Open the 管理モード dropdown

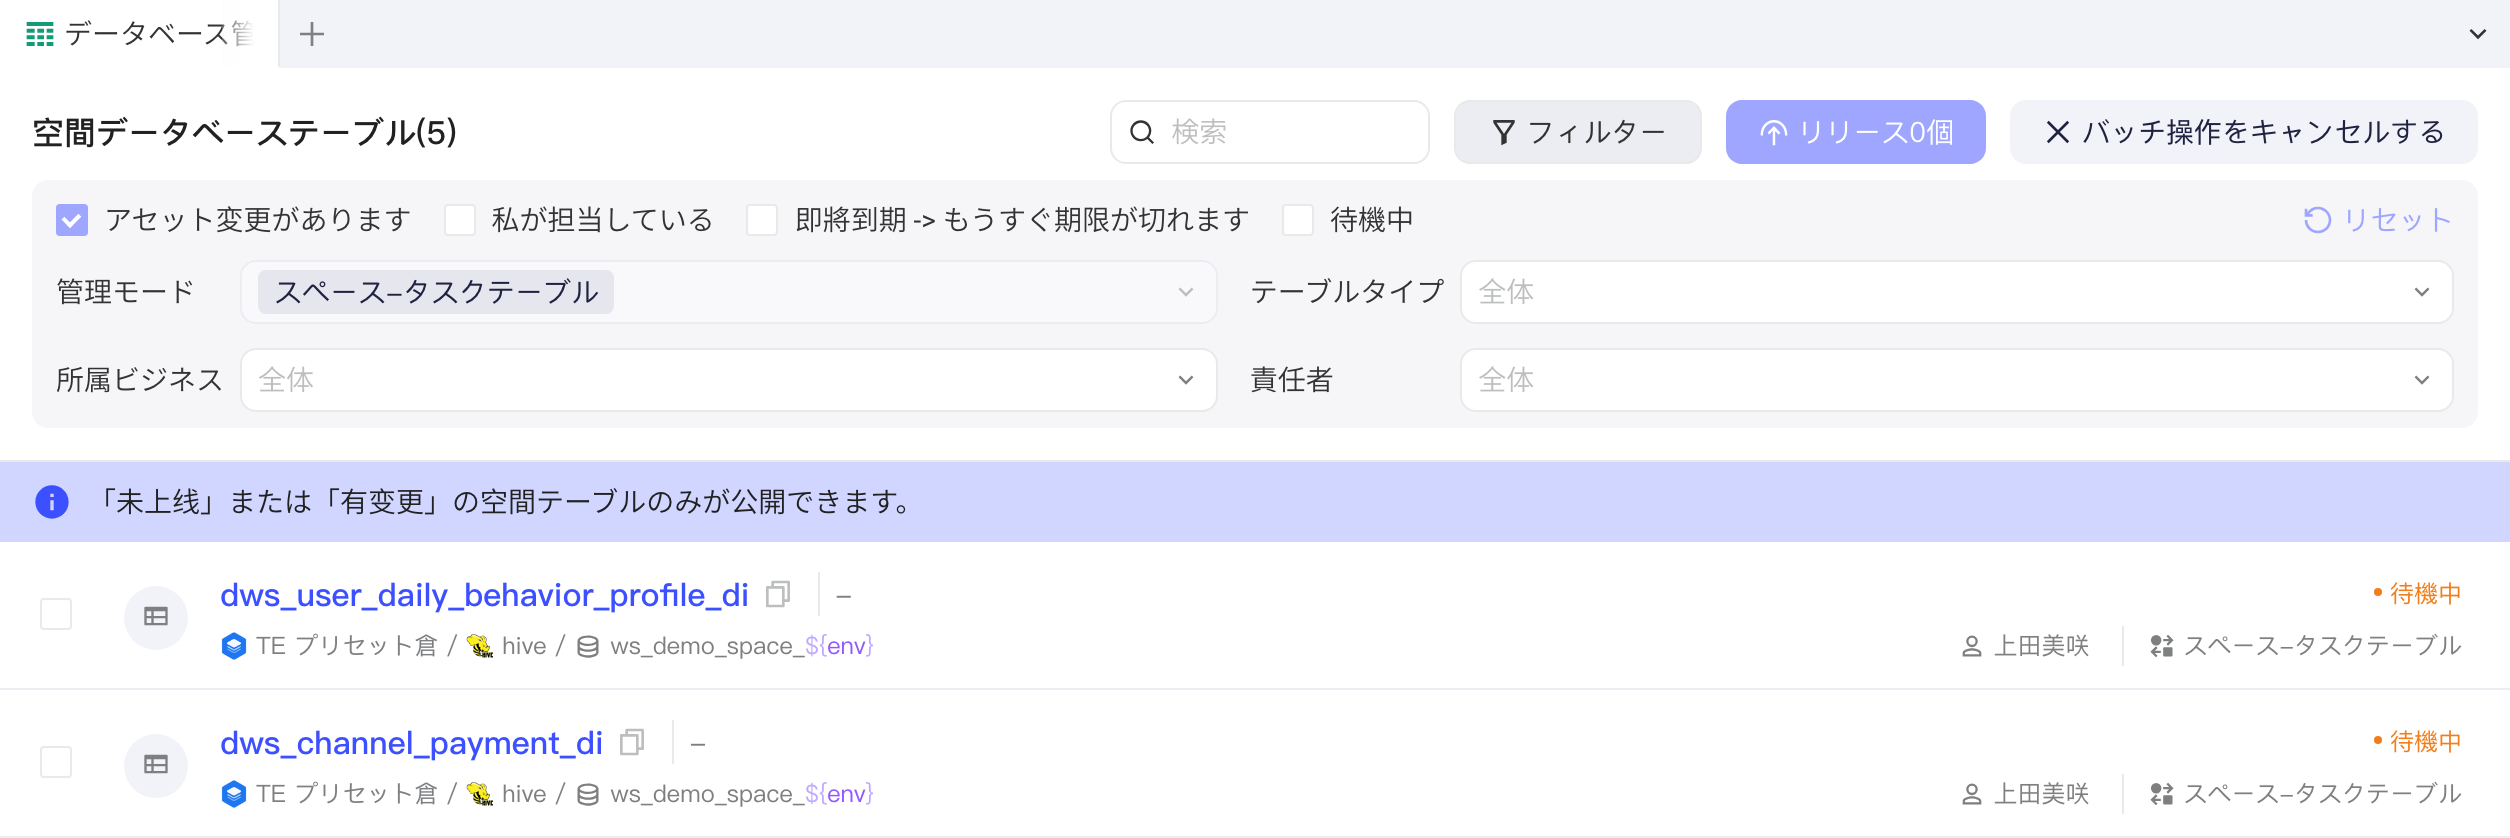click(728, 292)
